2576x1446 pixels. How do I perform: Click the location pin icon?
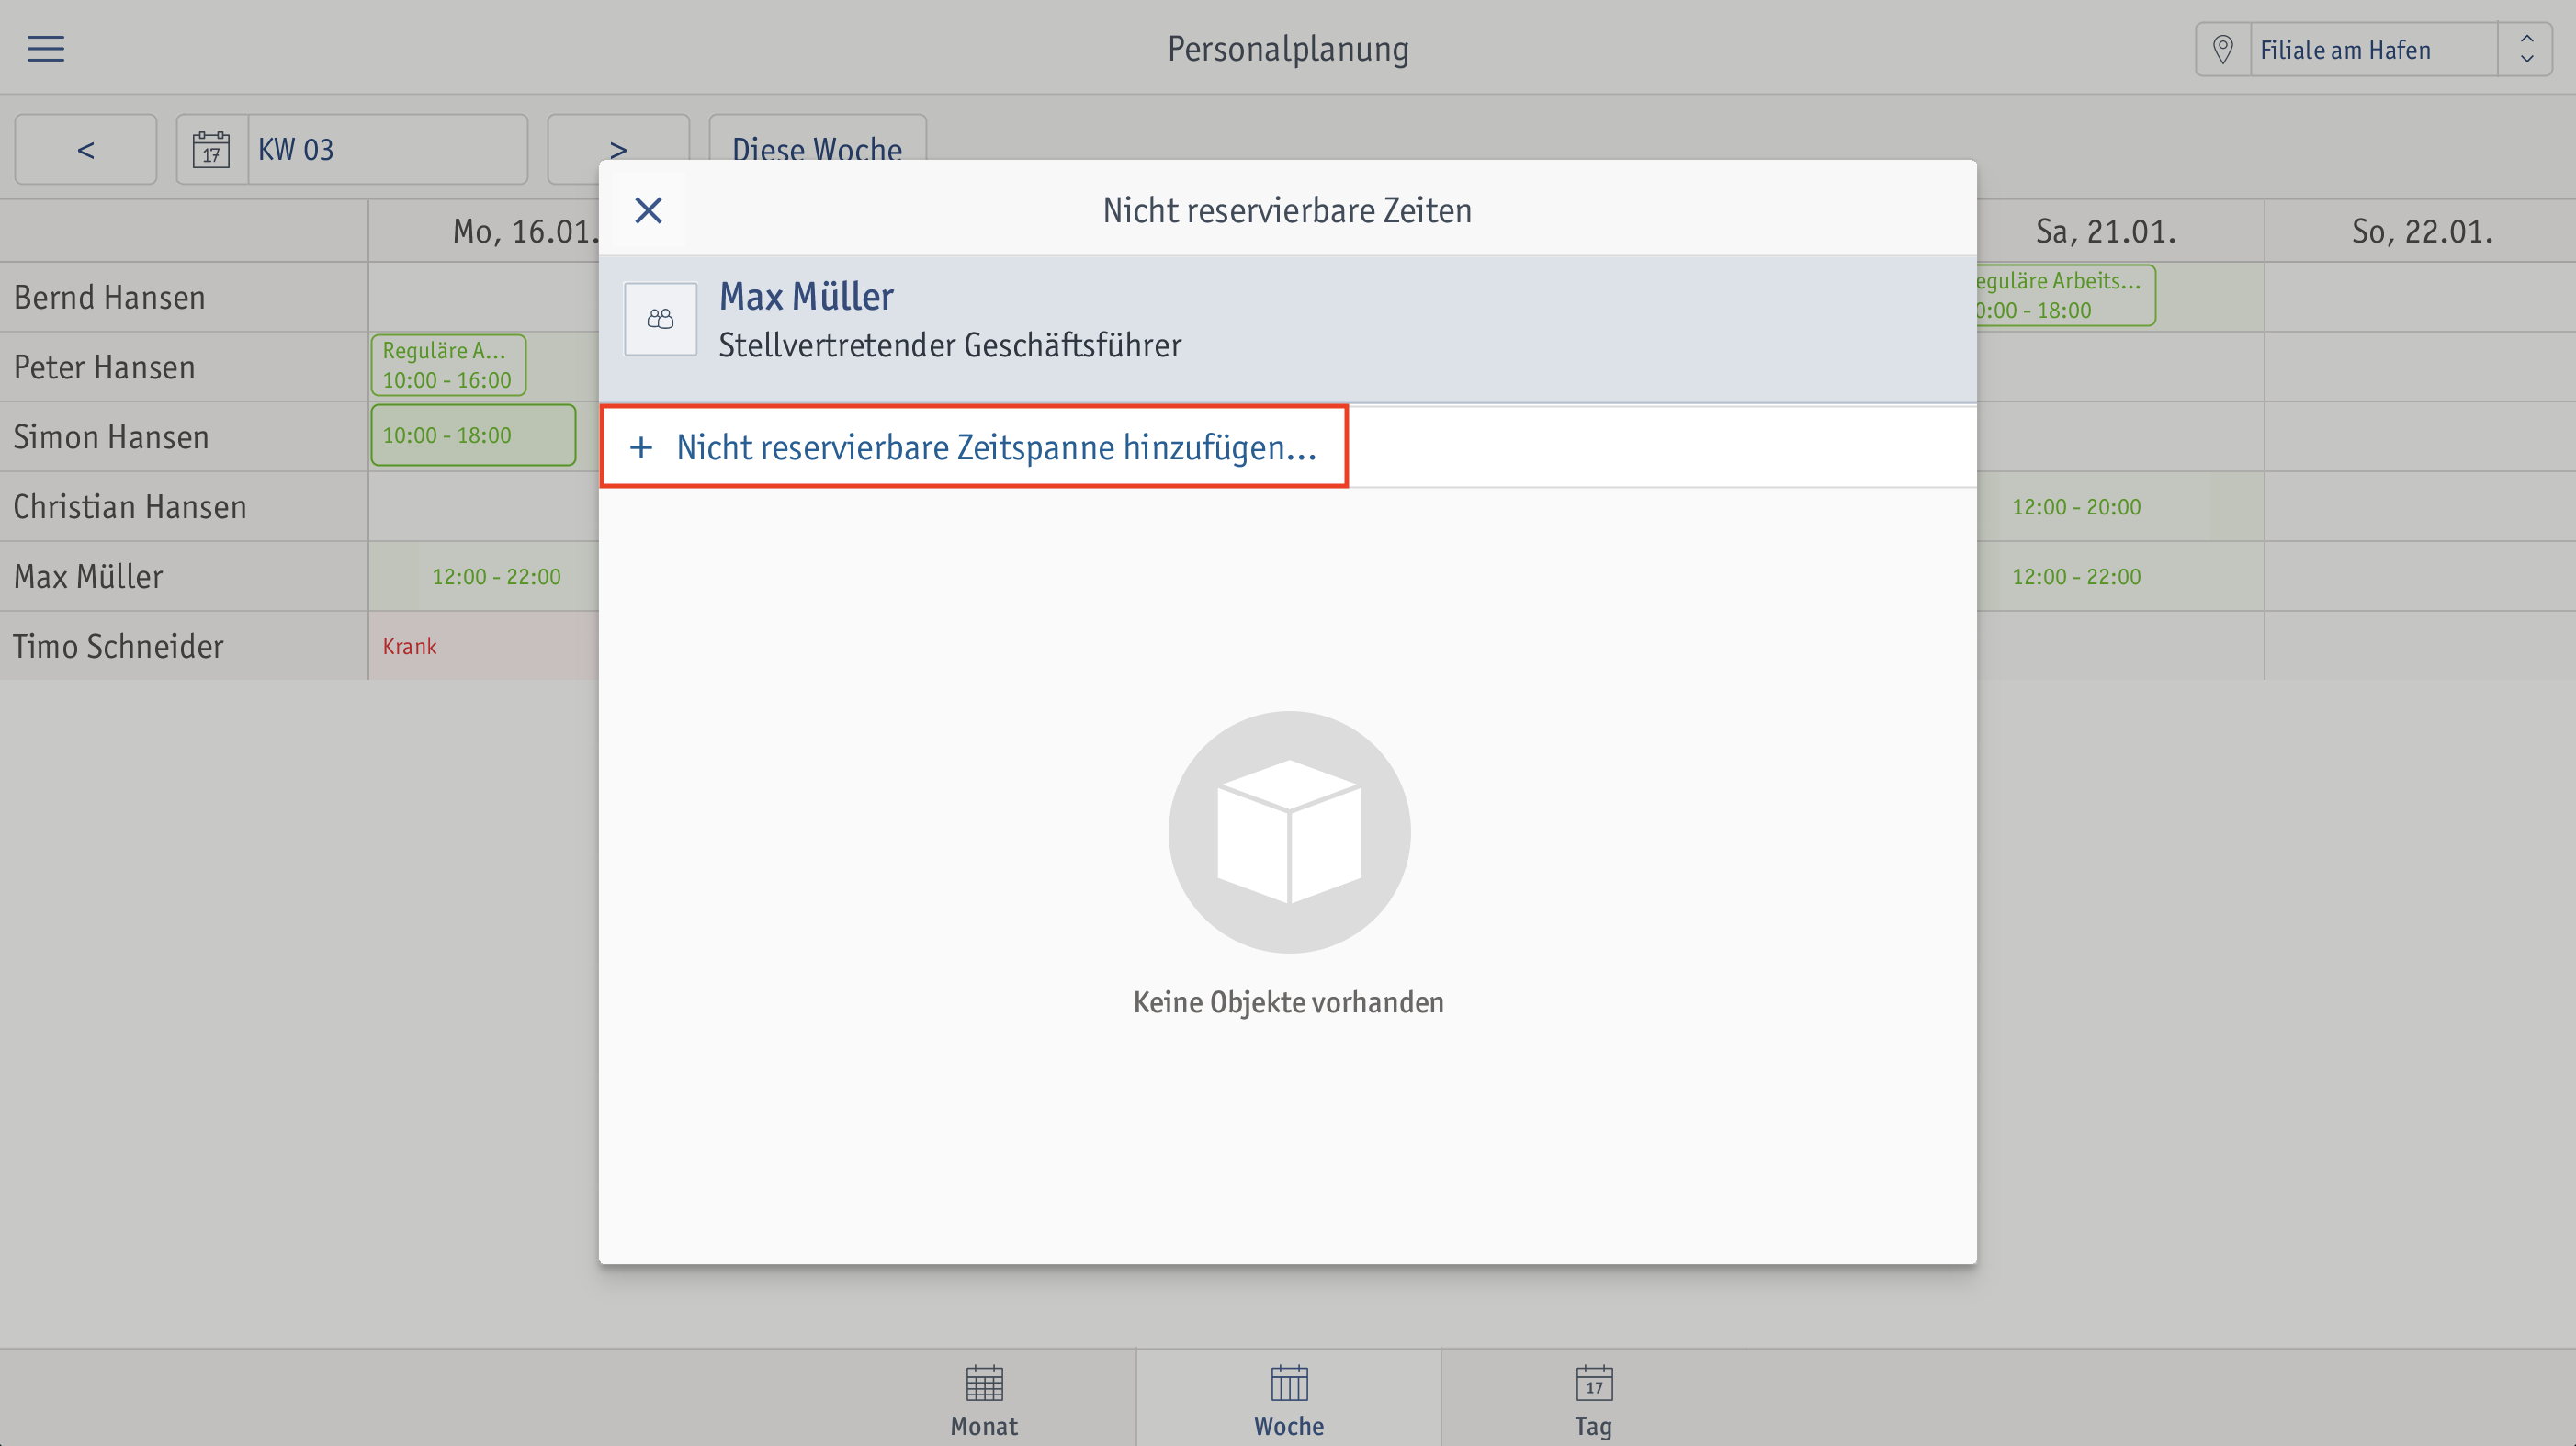pos(2222,49)
